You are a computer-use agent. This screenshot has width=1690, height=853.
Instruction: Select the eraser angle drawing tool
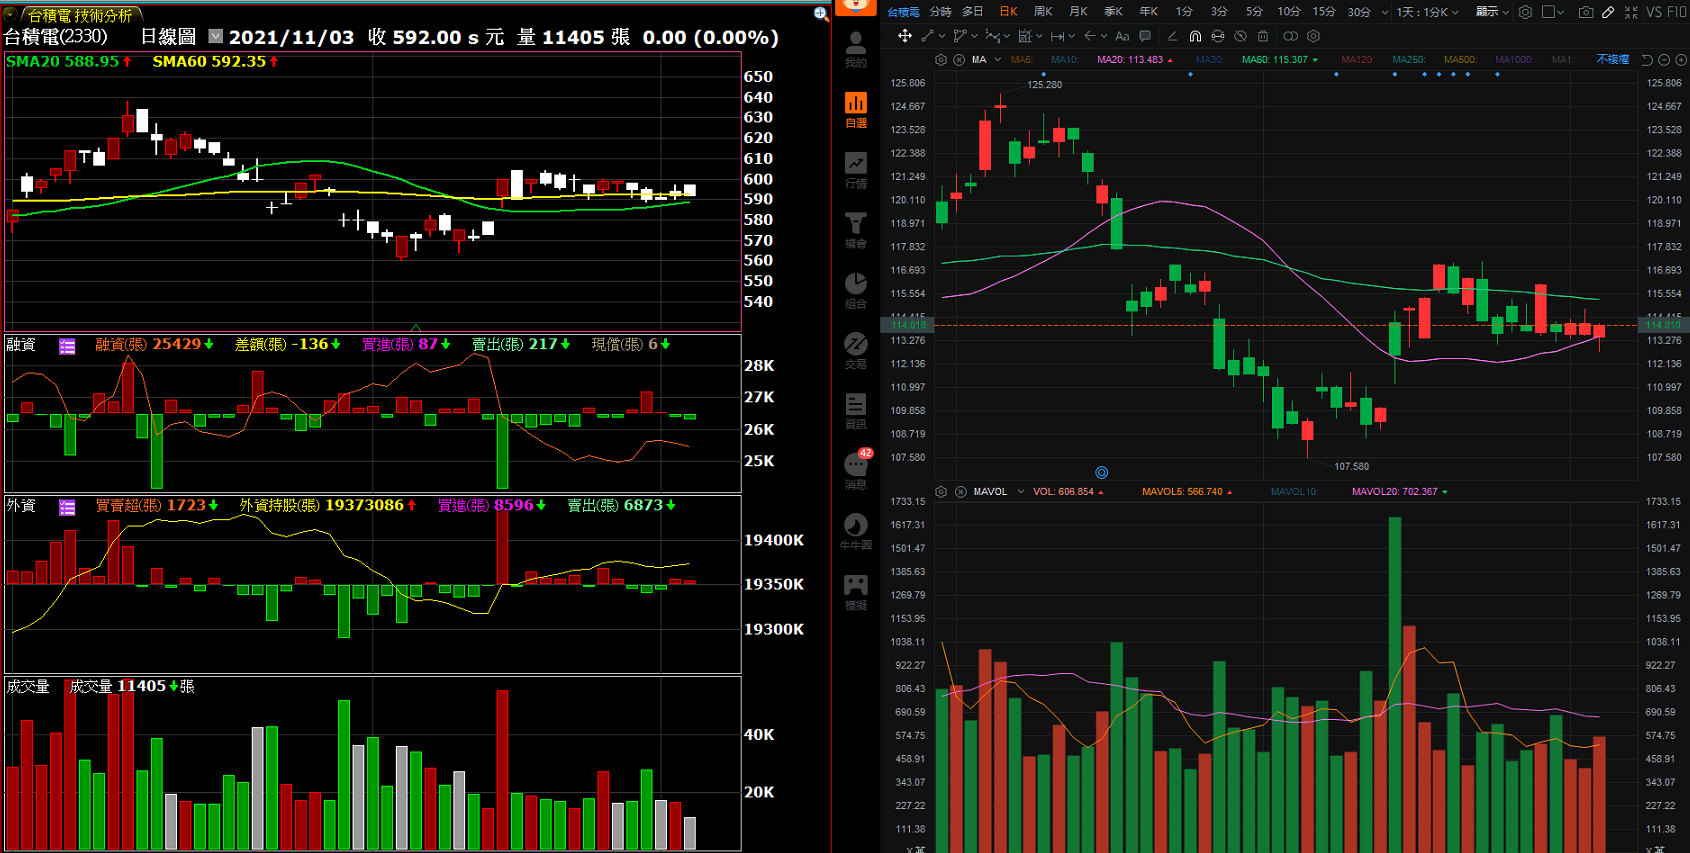click(x=1172, y=36)
